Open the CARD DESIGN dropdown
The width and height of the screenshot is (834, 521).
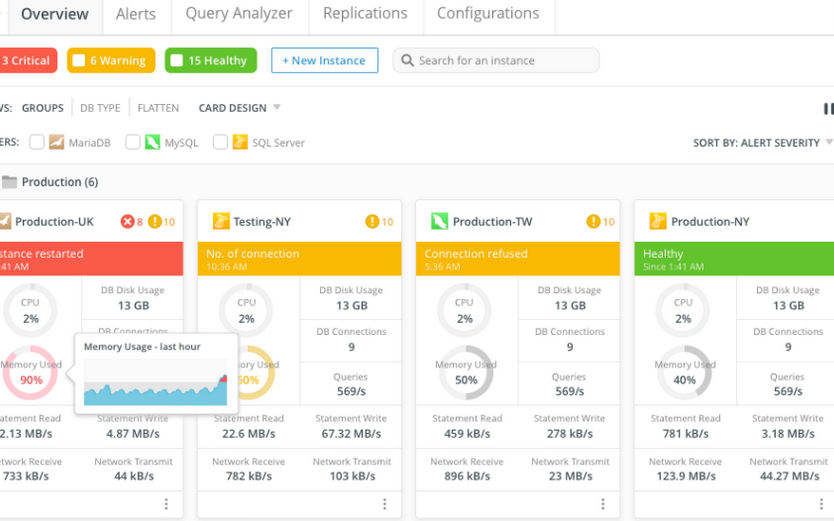(x=239, y=108)
